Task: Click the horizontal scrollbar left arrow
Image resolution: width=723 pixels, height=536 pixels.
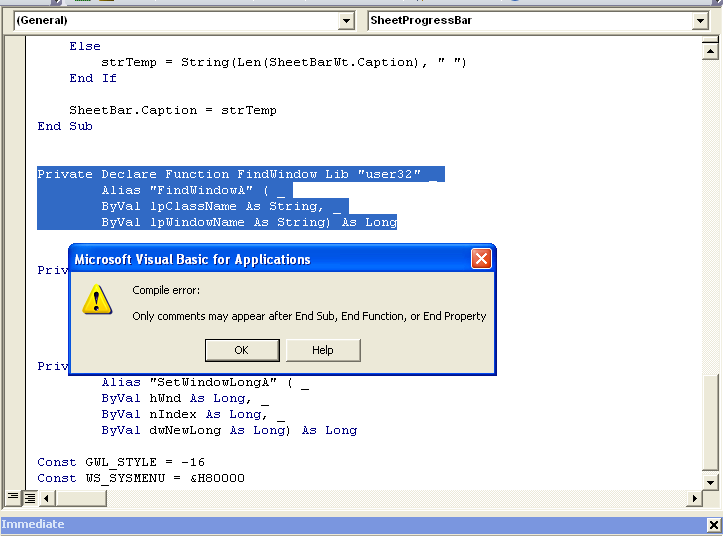Action: (46, 498)
